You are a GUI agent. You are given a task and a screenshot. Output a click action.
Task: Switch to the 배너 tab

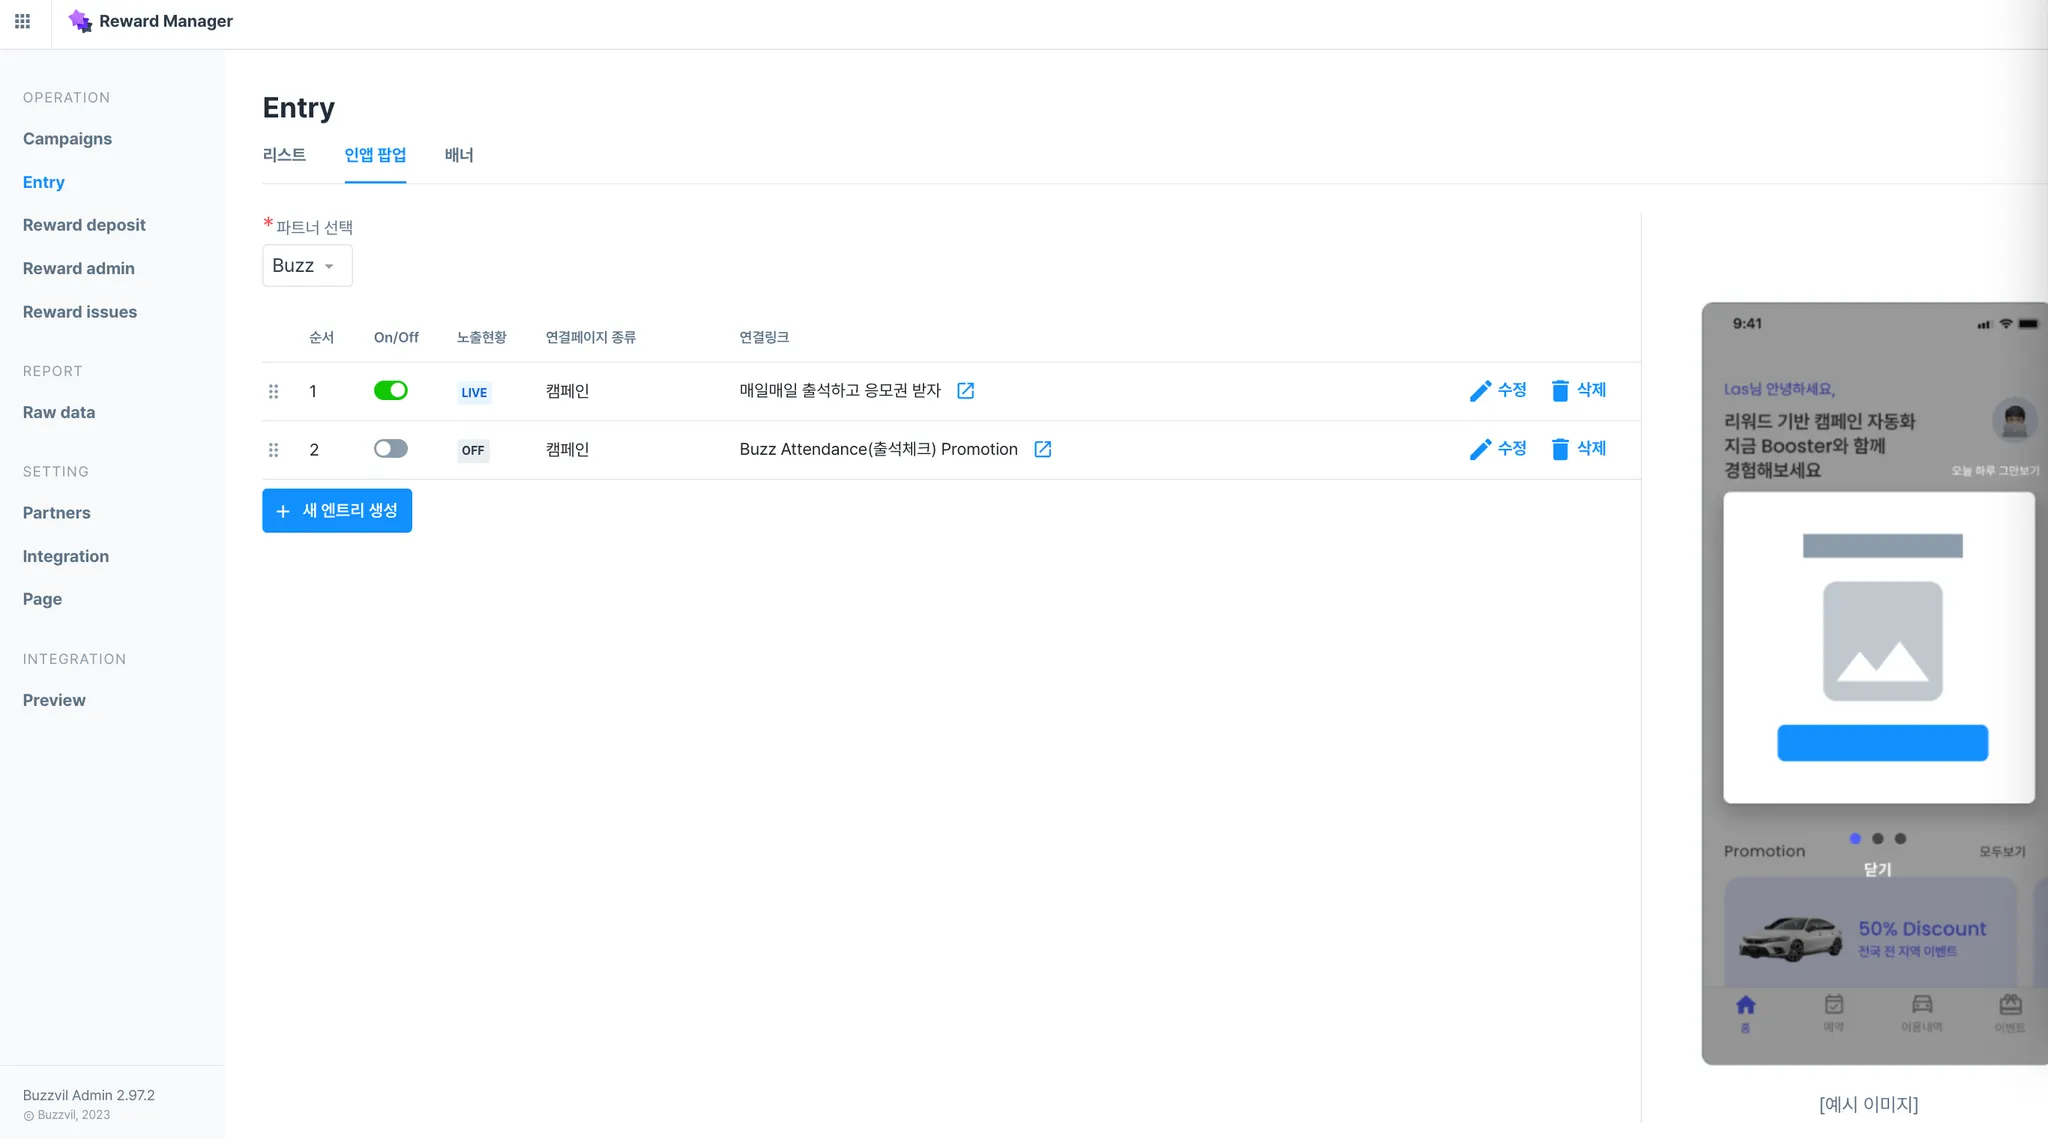click(x=459, y=155)
